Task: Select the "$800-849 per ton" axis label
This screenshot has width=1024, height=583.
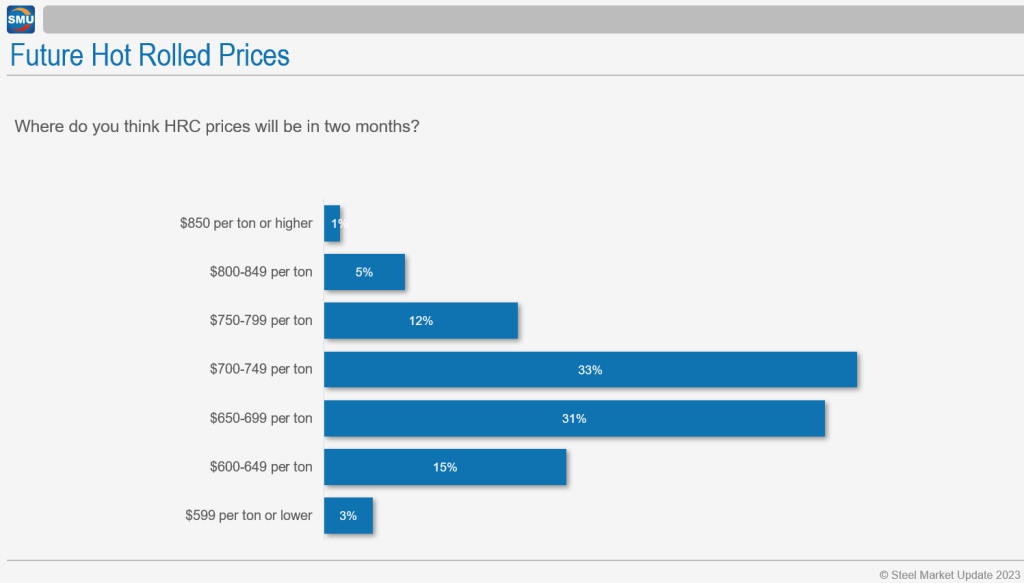Action: coord(261,272)
